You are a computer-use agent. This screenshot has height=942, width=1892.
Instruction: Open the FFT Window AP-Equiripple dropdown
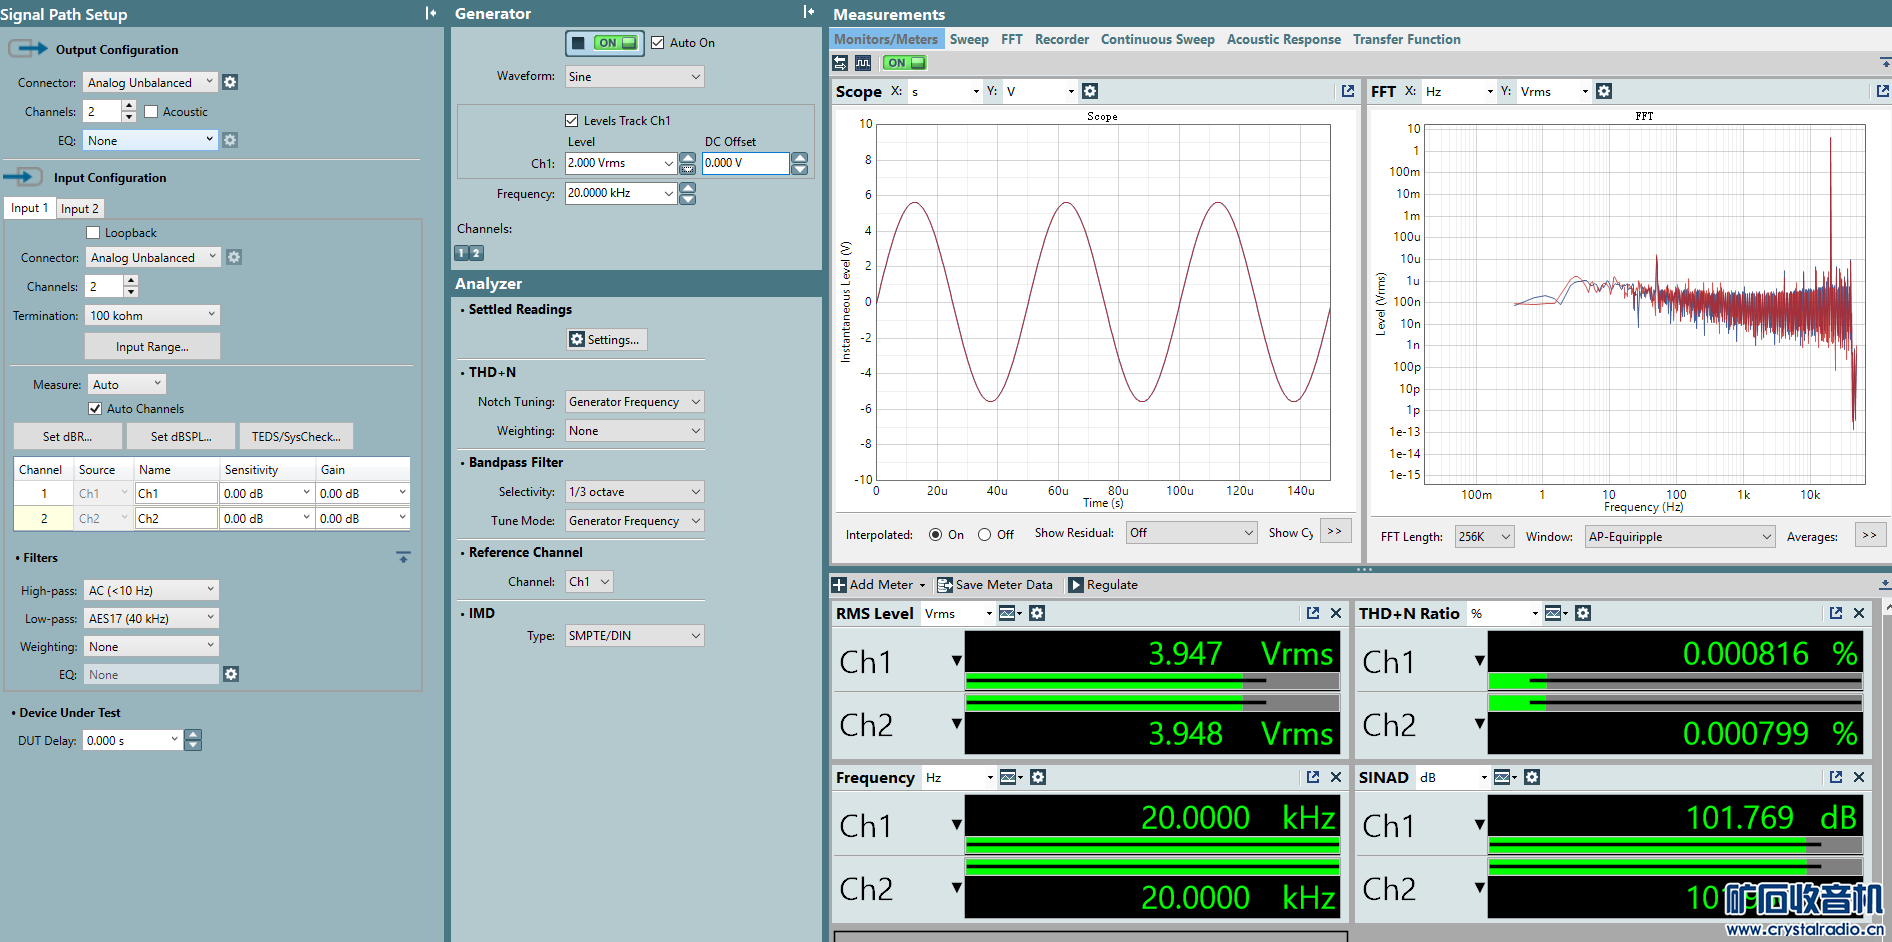[x=1679, y=537]
